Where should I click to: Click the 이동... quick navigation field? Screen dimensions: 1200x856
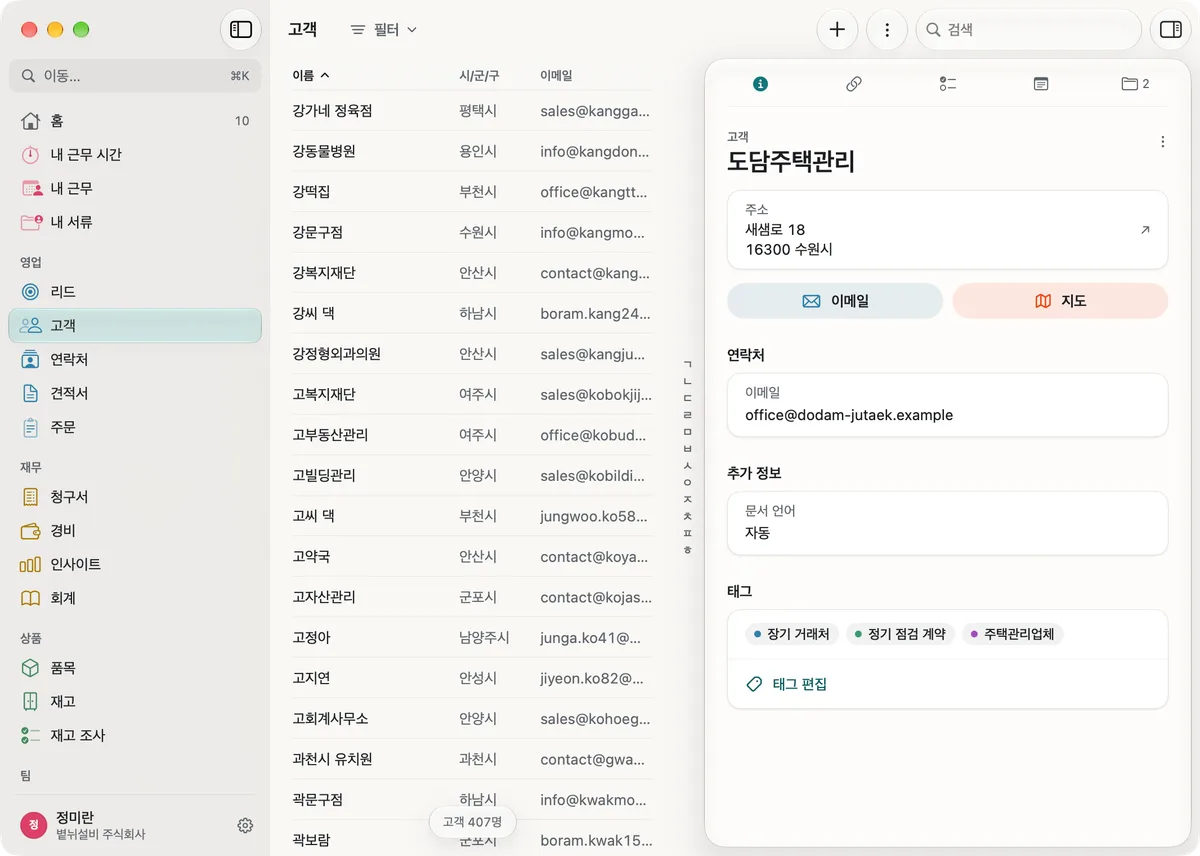tap(135, 75)
